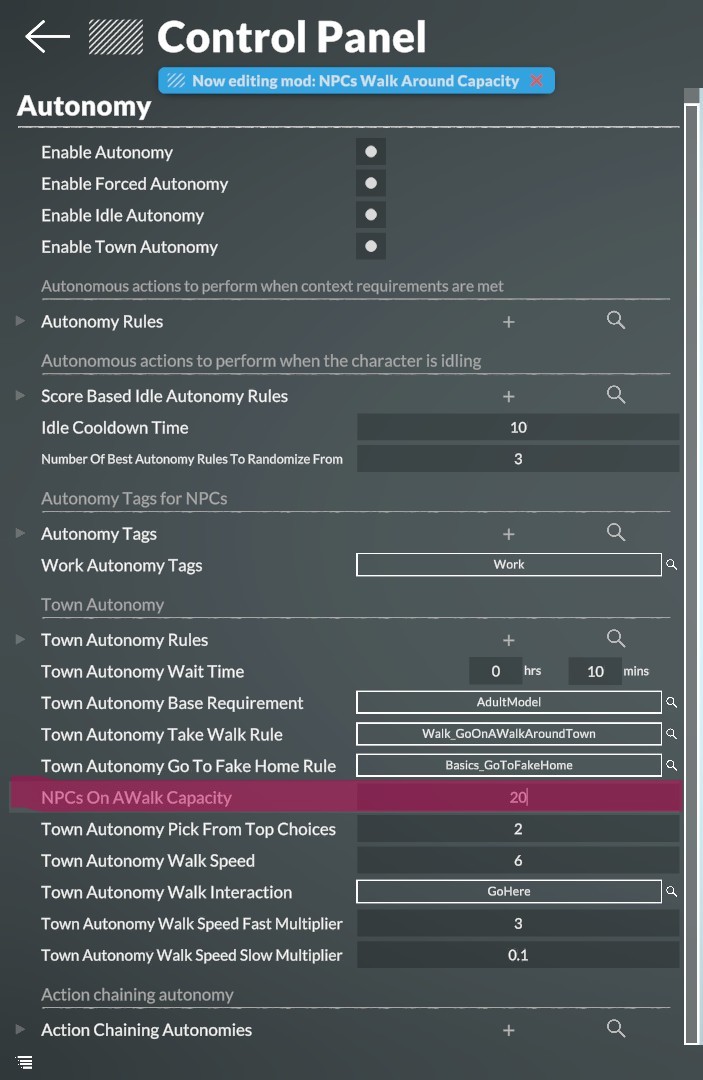Open the AdultModel base requirement selector
The height and width of the screenshot is (1080, 703).
(x=509, y=702)
